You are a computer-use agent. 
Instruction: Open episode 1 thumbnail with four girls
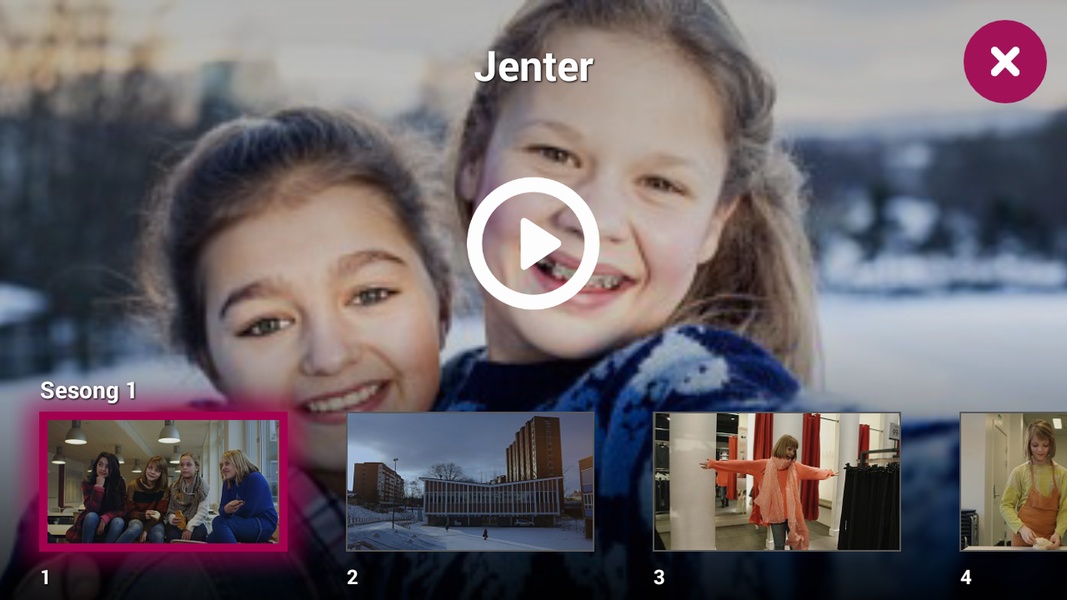click(x=163, y=482)
